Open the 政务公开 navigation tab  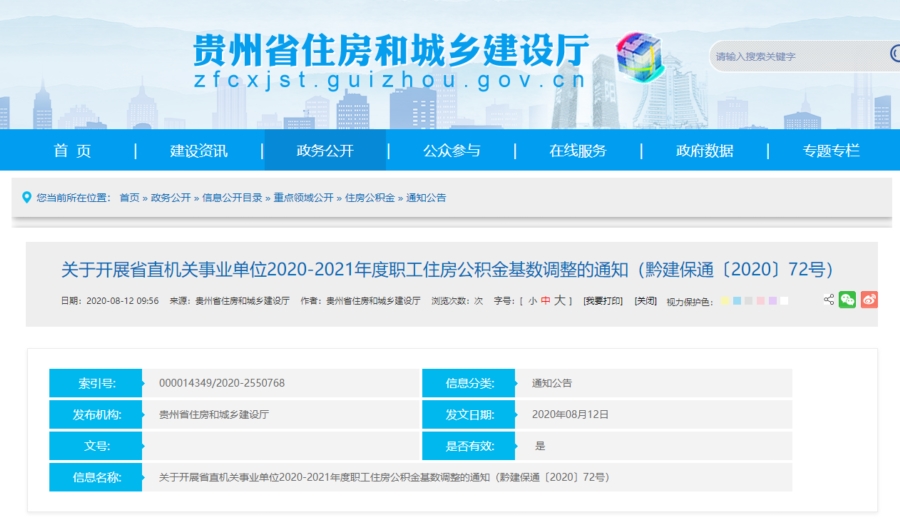325,150
